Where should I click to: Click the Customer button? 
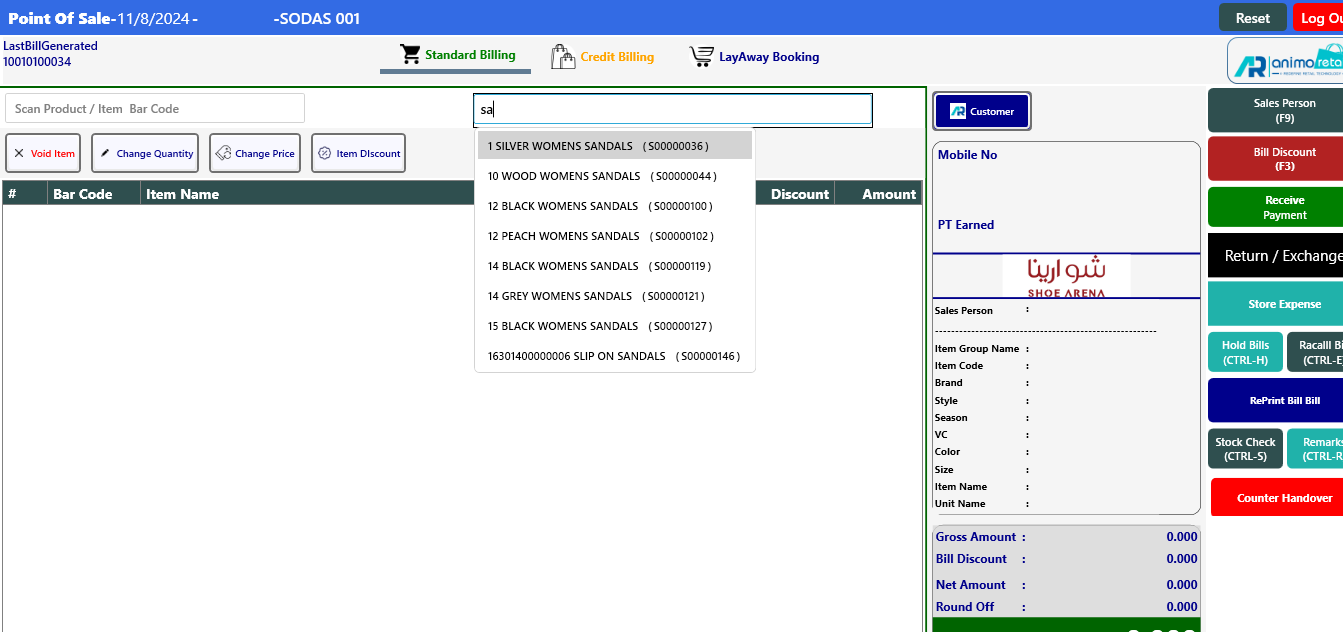(981, 111)
